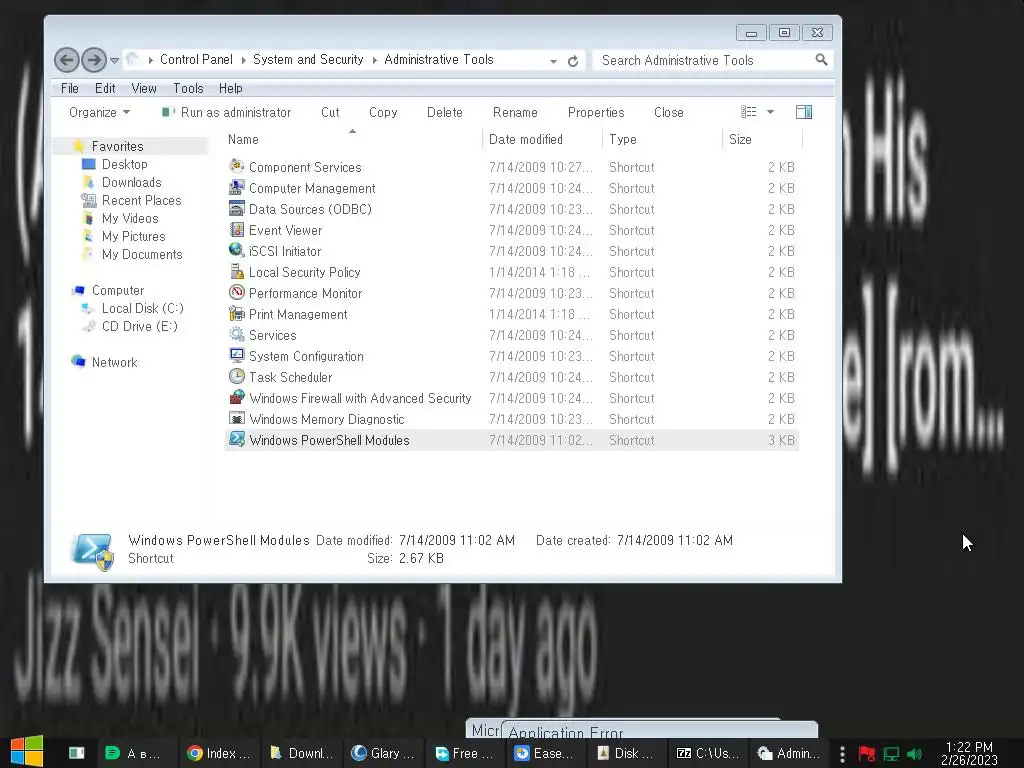Open Services gear icon
Viewport: 1024px width, 768px height.
click(236, 335)
